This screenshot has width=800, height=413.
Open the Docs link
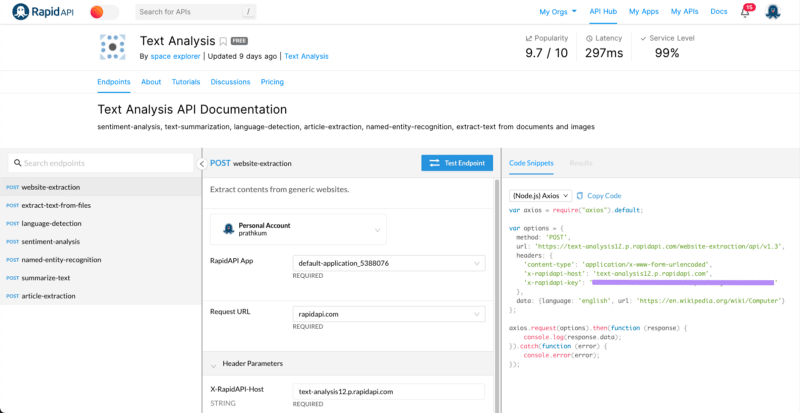tap(719, 11)
